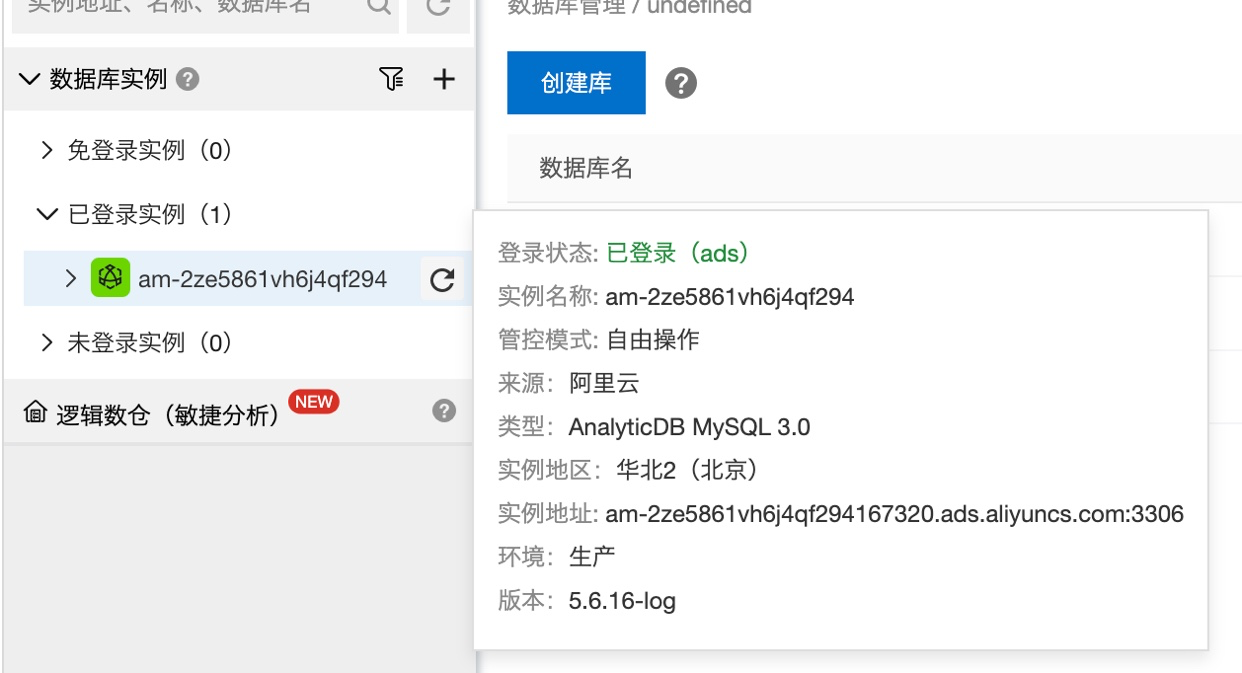Refresh the instance list at top

click(438, 7)
